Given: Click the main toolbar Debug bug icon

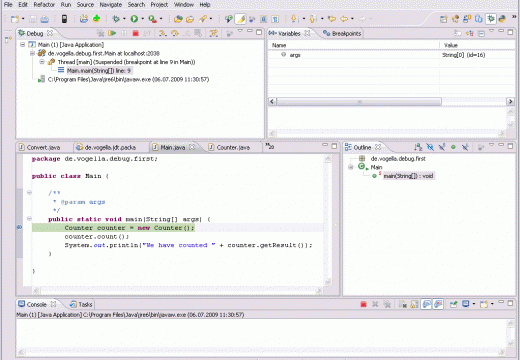Looking at the screenshot, I should (x=116, y=19).
